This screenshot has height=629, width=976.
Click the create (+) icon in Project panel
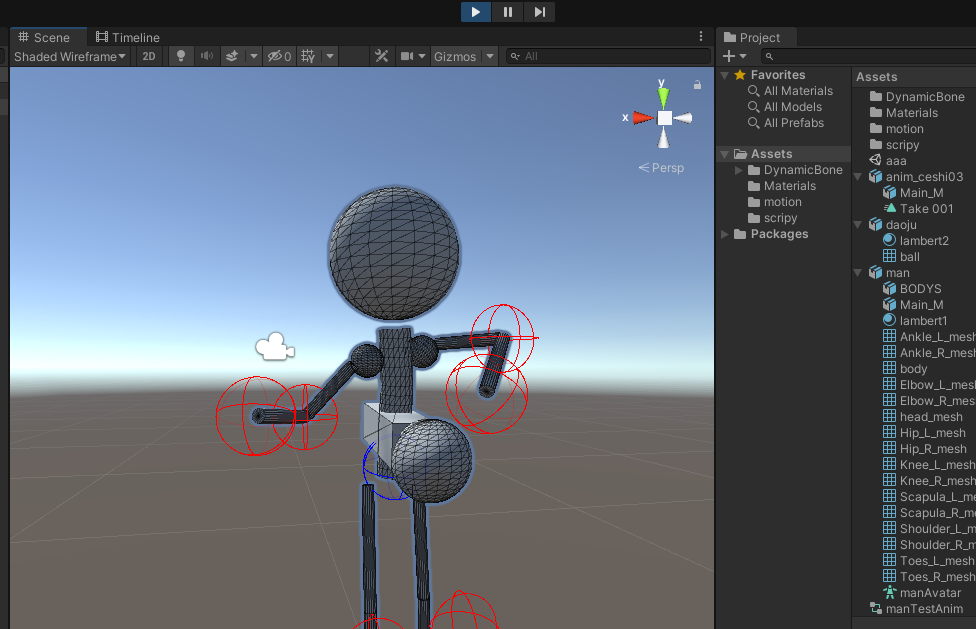[728, 55]
